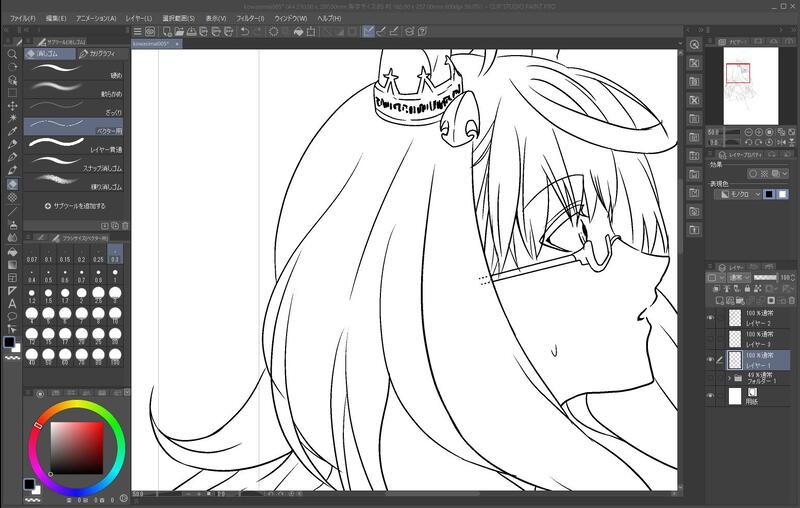This screenshot has width=800, height=508.
Task: Click Navigator flip horizontal icon
Action: (781, 142)
